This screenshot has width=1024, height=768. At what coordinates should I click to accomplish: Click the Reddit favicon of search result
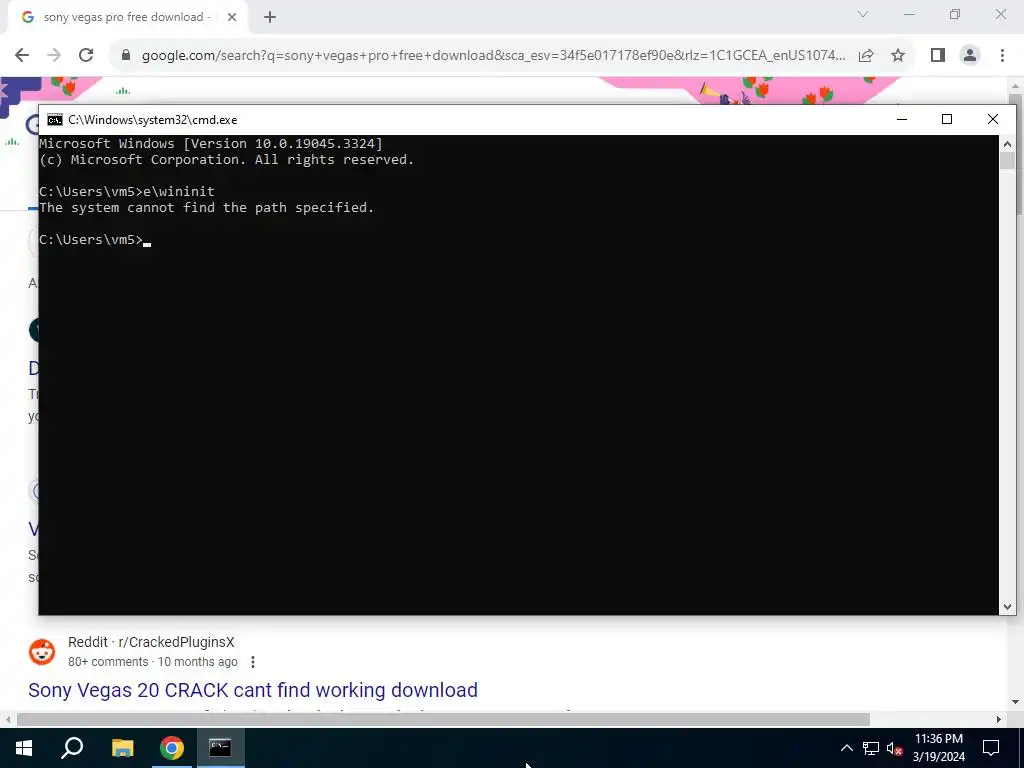42,652
